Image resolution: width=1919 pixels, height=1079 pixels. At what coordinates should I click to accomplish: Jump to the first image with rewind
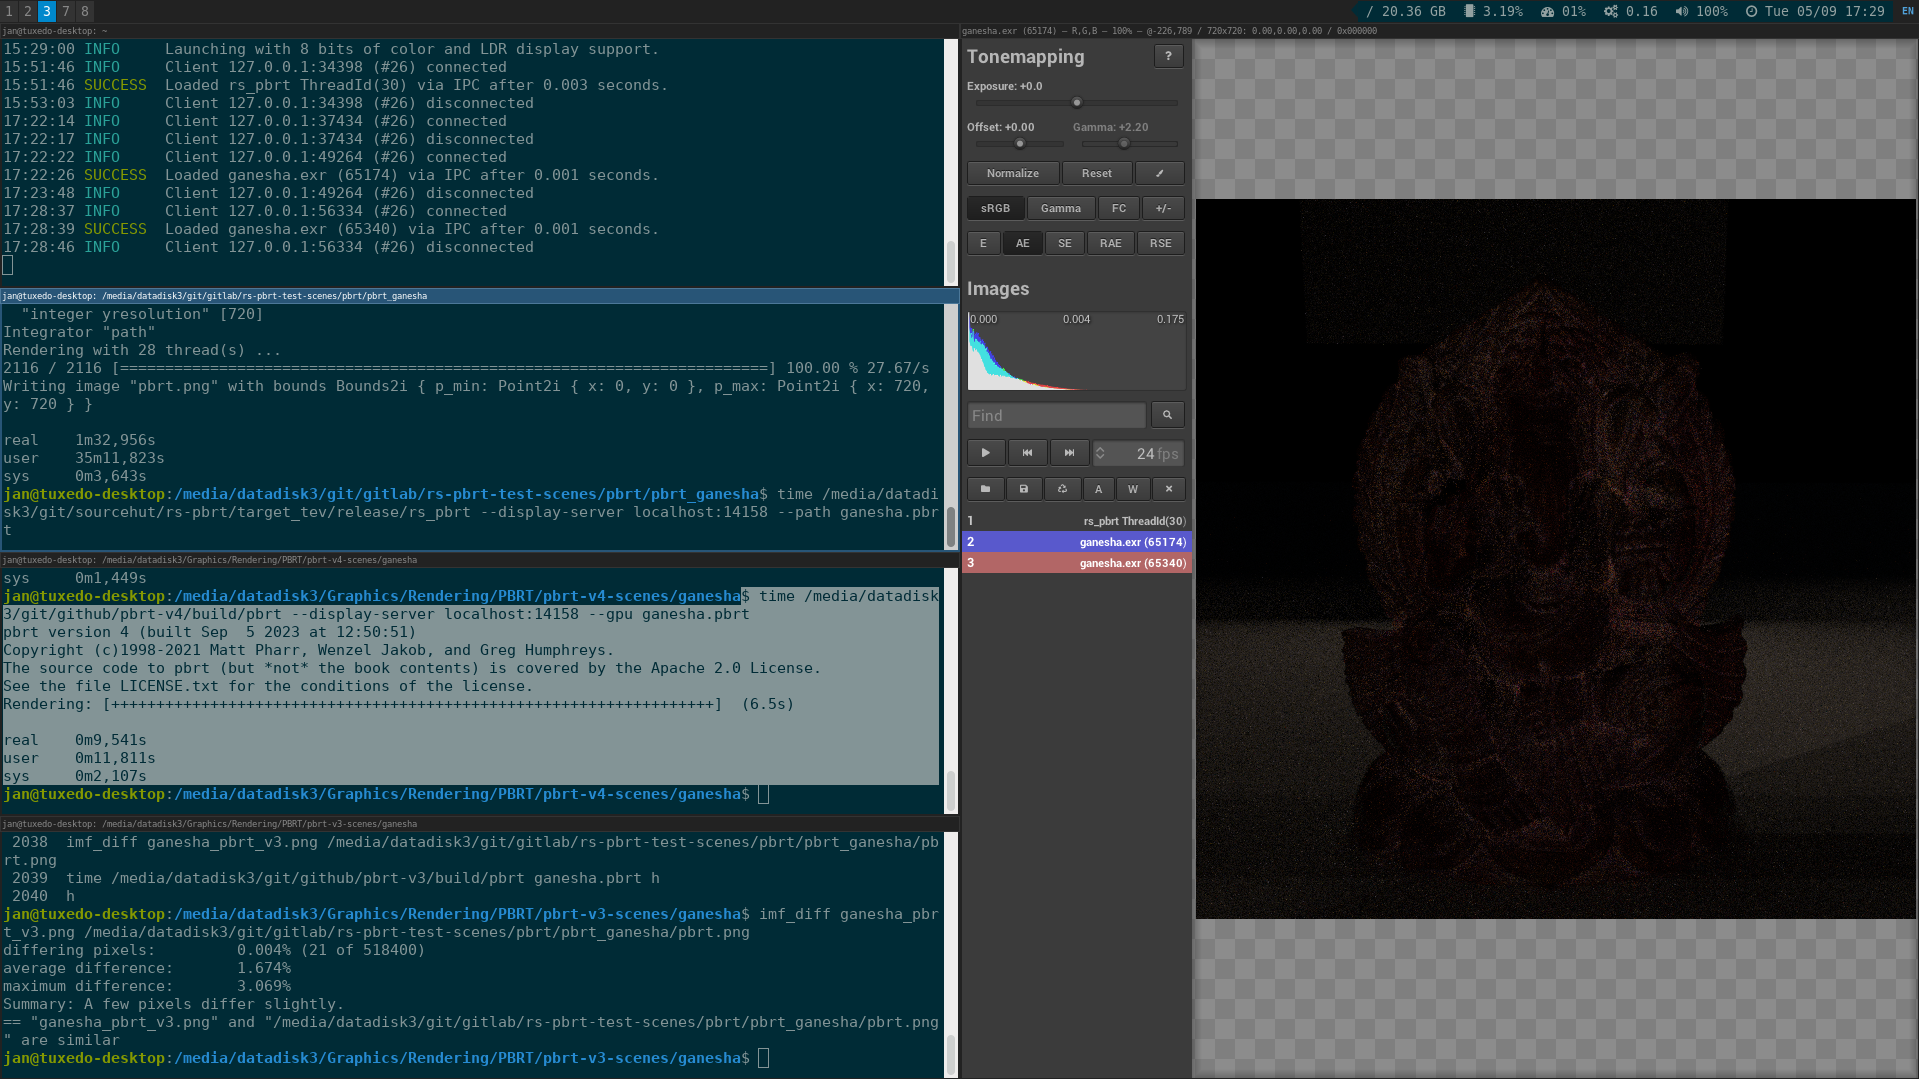[1027, 453]
